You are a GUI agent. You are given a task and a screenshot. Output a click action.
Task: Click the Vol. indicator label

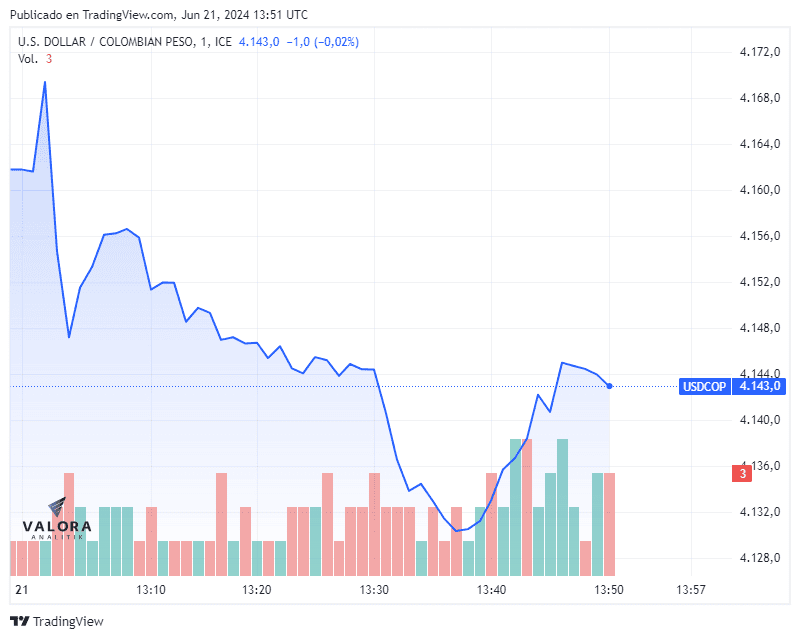28,59
